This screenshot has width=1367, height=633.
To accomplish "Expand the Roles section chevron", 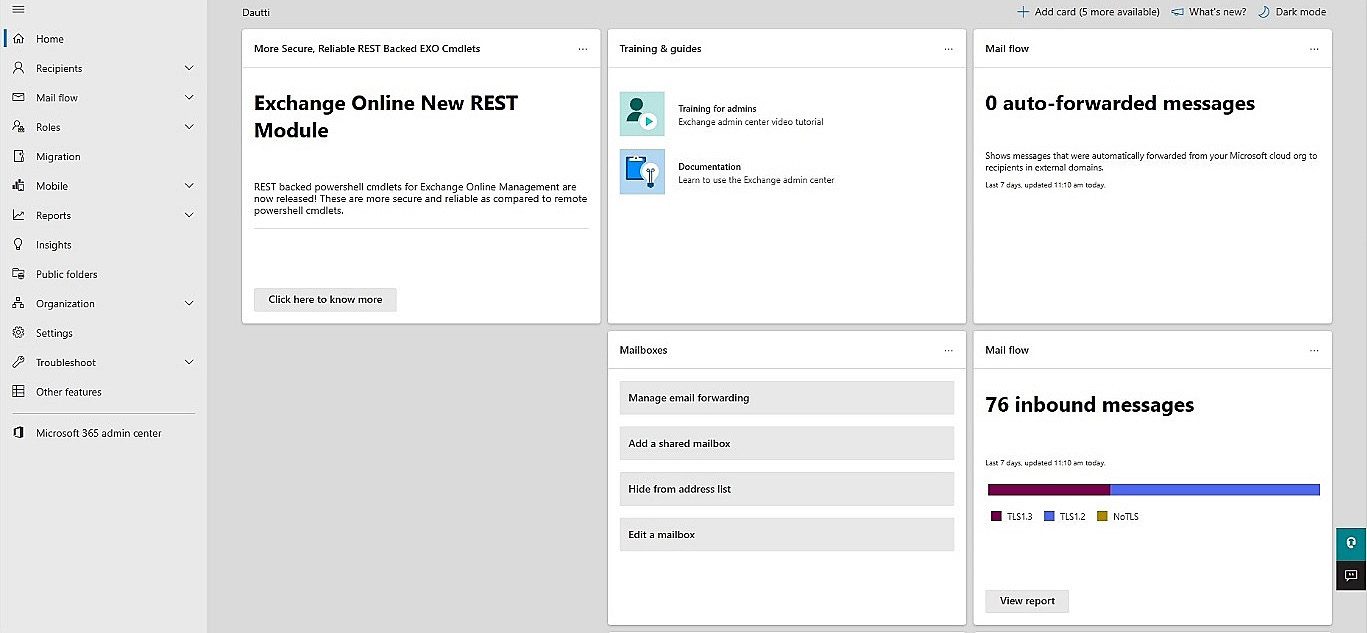I will click(189, 127).
